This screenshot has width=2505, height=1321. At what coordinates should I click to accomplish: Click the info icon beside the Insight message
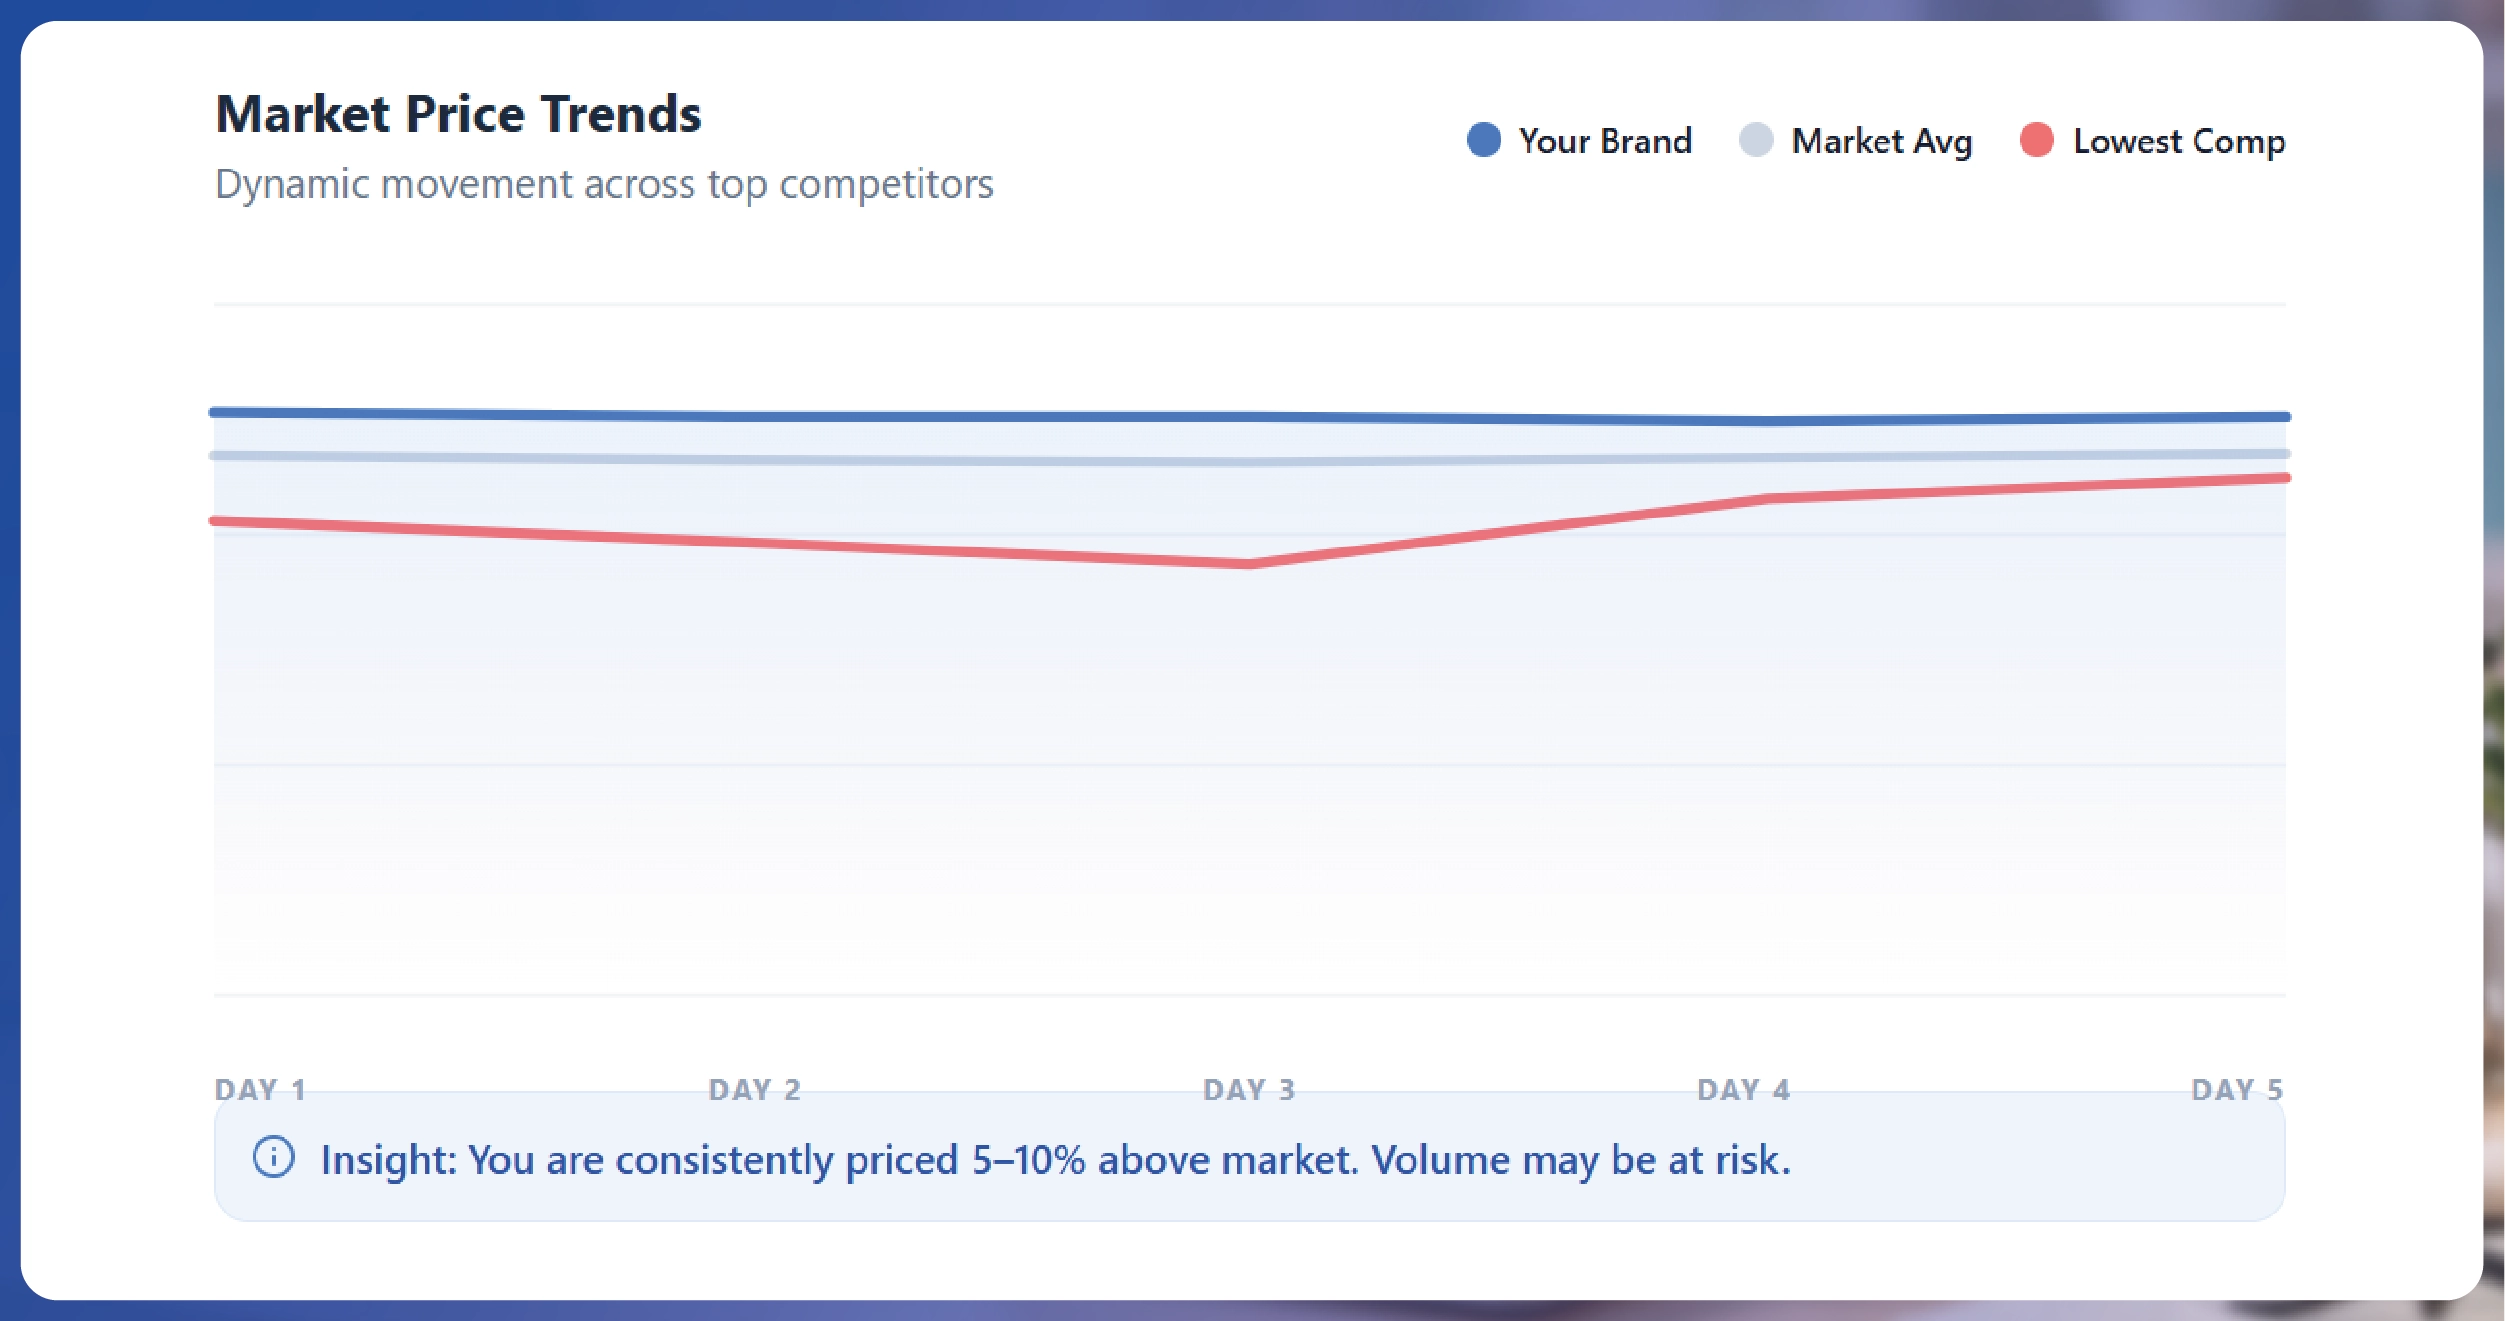pos(273,1157)
